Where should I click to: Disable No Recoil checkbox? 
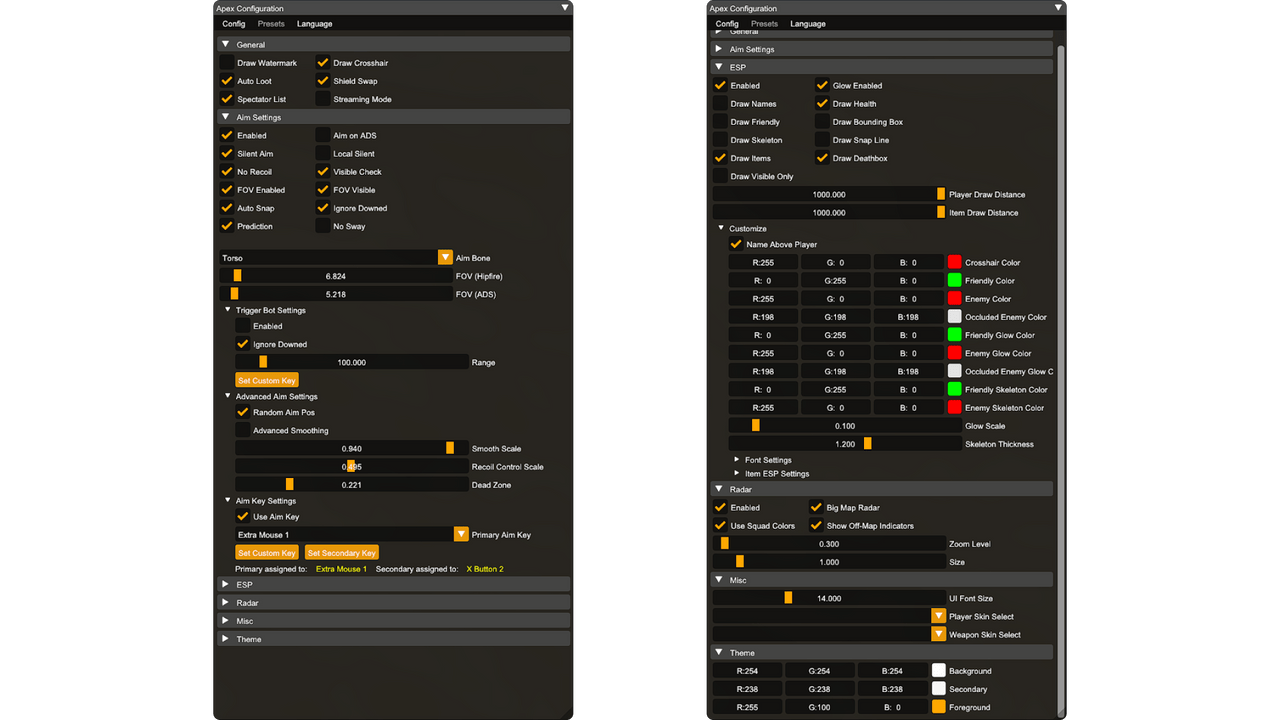[227, 171]
